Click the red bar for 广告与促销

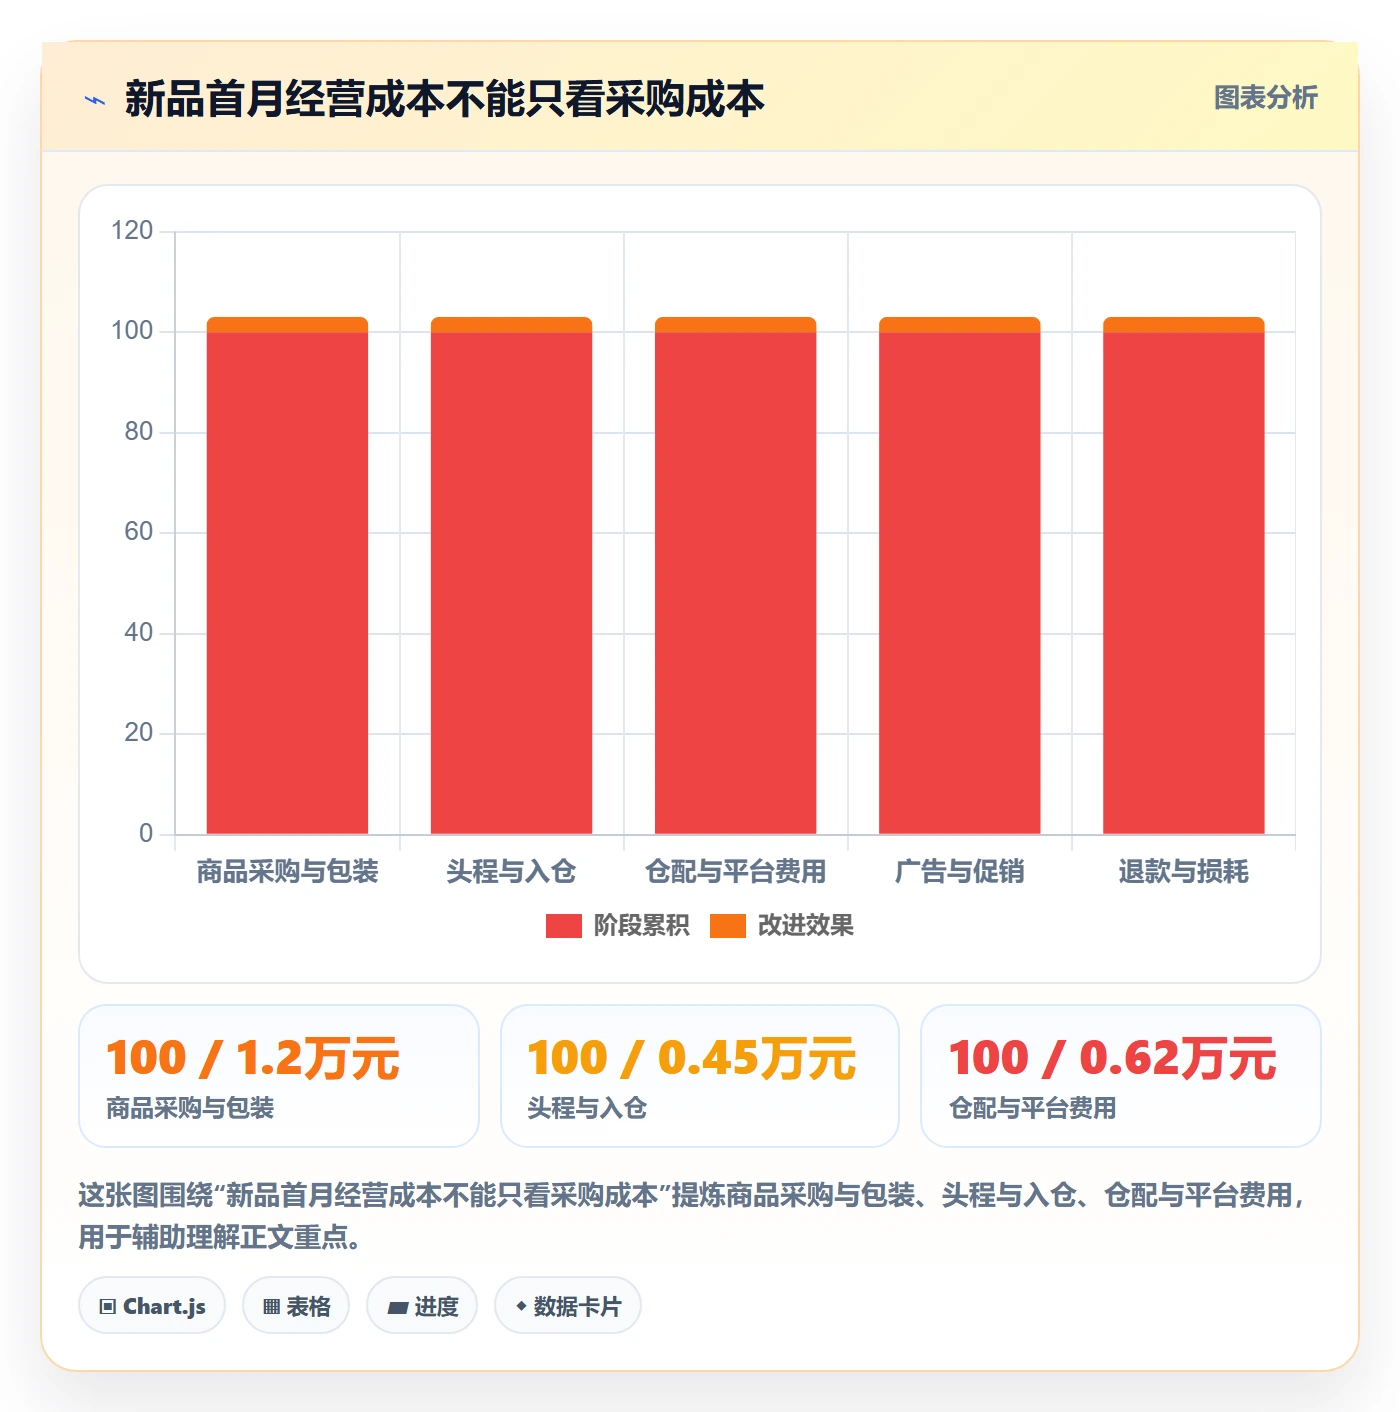pos(959,583)
